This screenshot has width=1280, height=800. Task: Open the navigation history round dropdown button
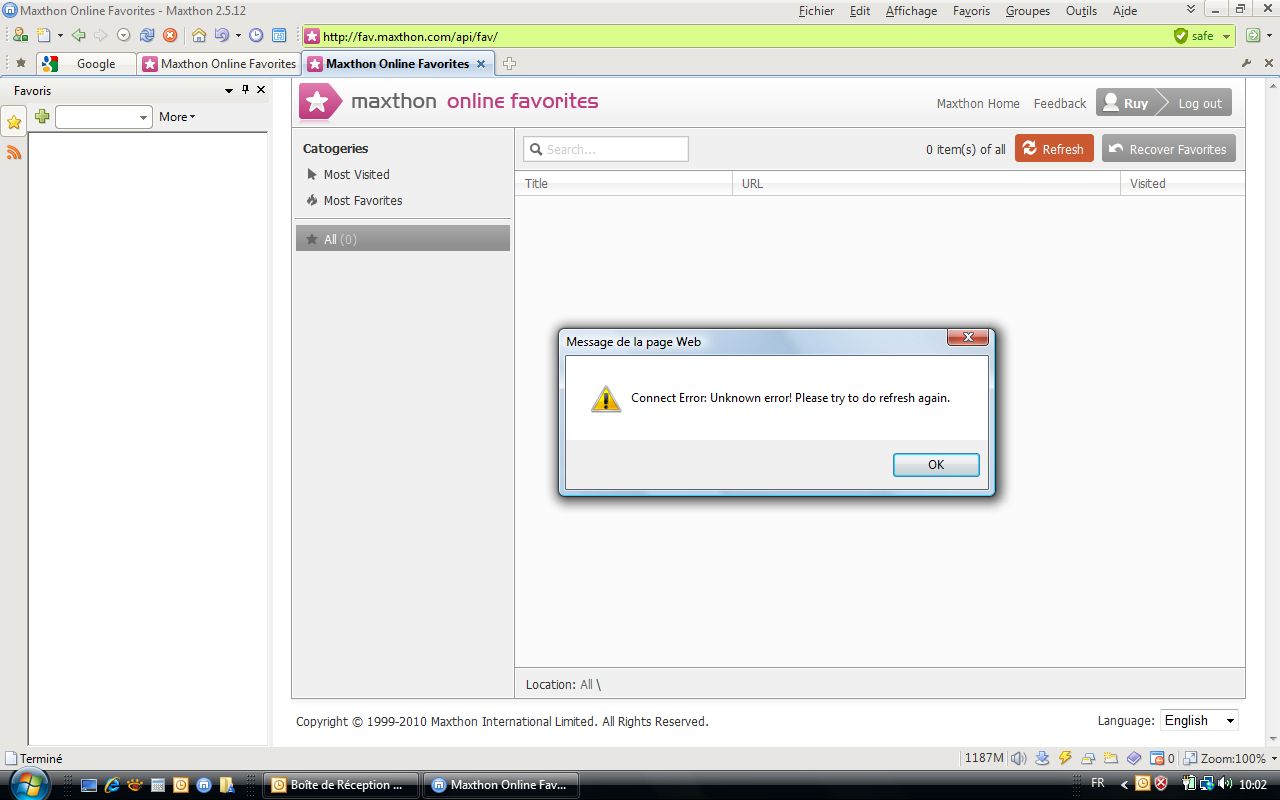[x=124, y=35]
